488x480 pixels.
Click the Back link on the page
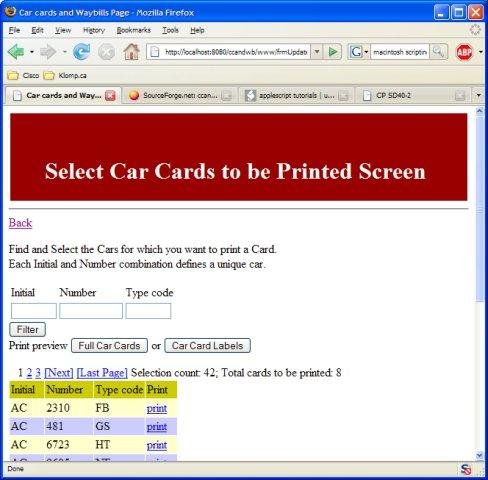[x=20, y=223]
